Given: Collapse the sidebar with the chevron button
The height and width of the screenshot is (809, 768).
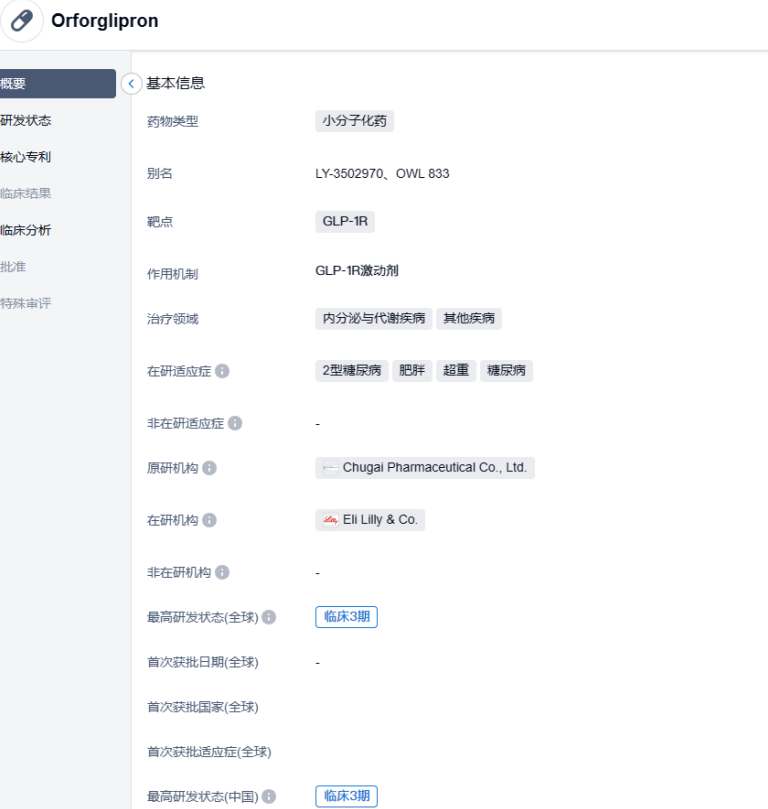Looking at the screenshot, I should 131,84.
